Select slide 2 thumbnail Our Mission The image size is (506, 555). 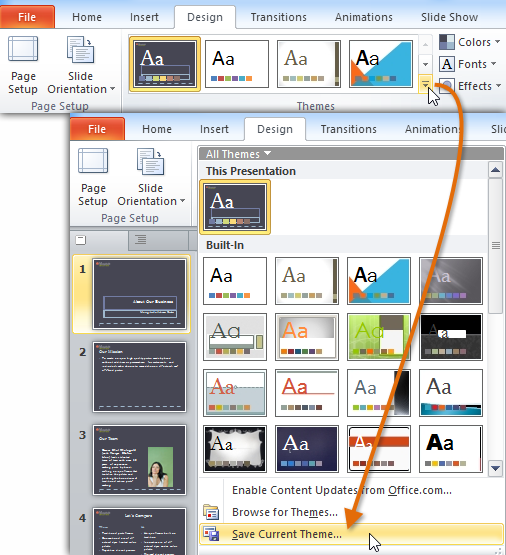coord(139,377)
